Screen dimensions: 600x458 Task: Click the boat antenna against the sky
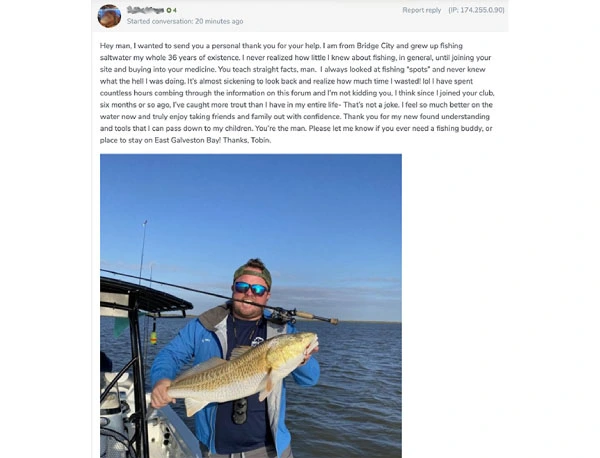pyautogui.click(x=142, y=251)
